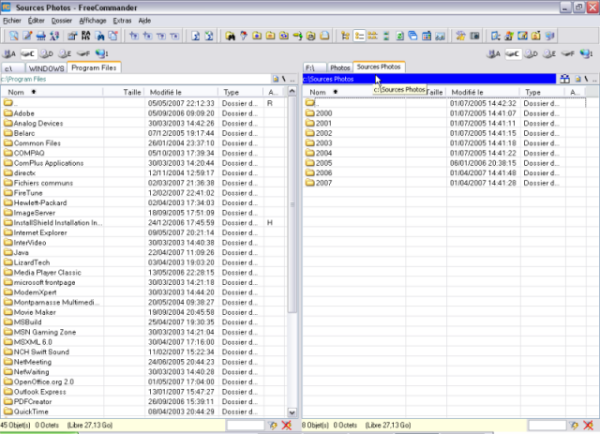
Task: Sort left panel by Modifié le column
Action: tap(181, 92)
